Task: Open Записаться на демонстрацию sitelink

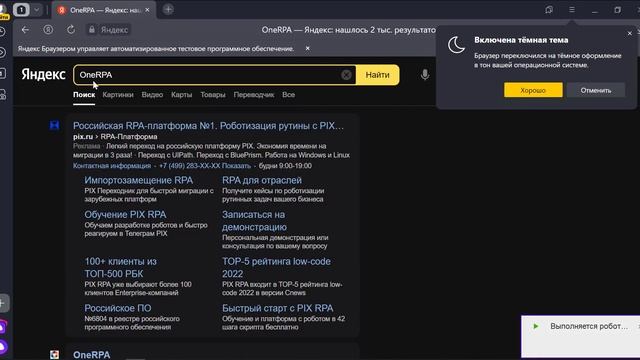Action: (254, 220)
